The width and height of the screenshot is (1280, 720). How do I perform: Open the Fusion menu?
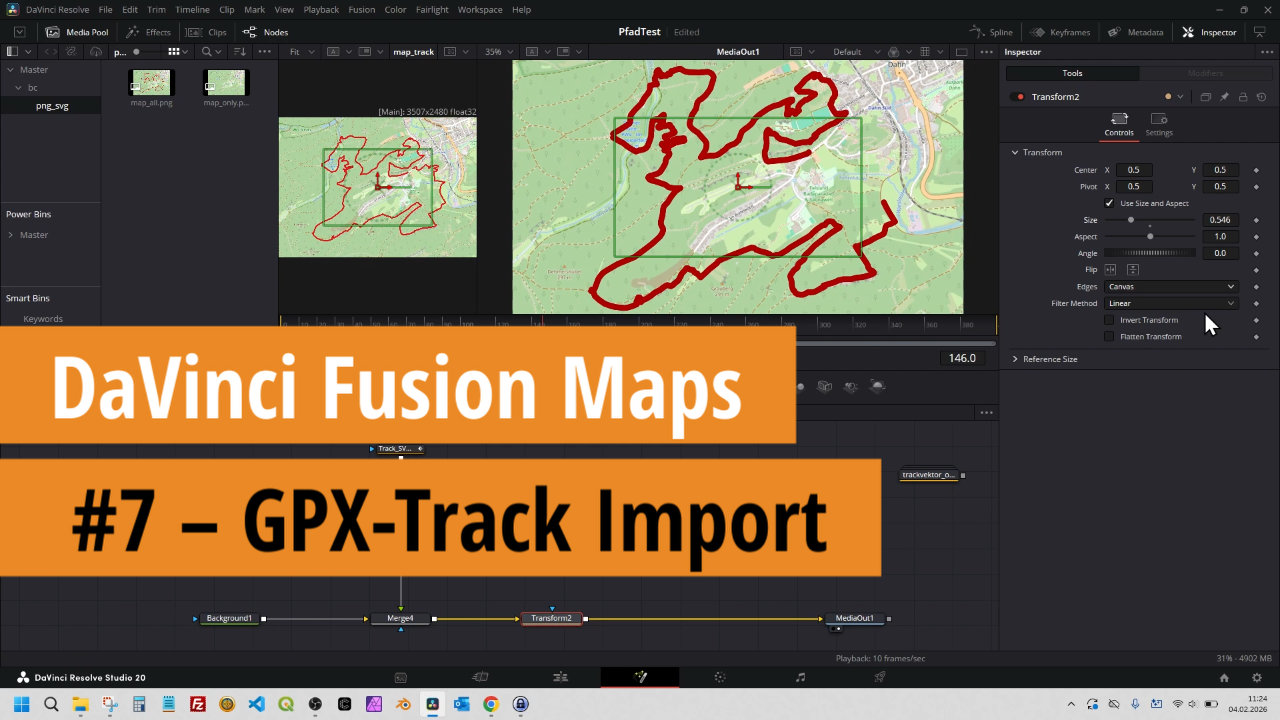click(x=361, y=9)
